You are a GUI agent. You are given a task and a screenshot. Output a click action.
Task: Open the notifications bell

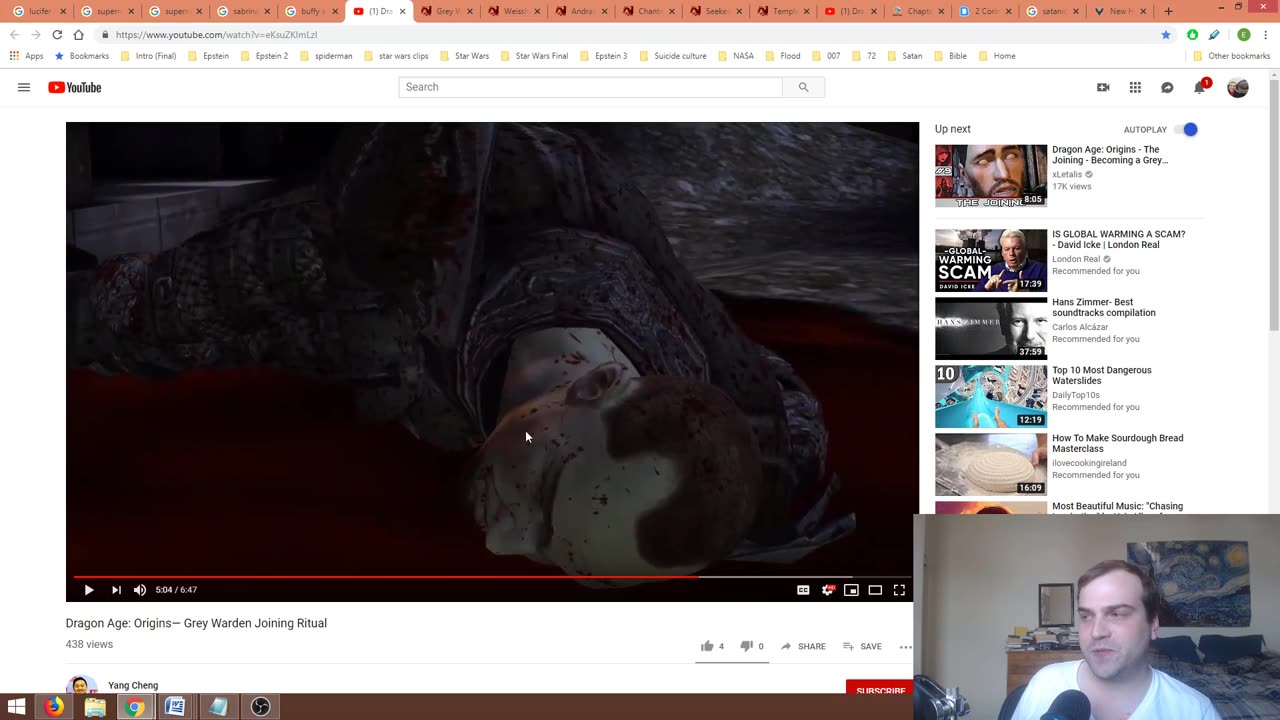(x=1200, y=87)
